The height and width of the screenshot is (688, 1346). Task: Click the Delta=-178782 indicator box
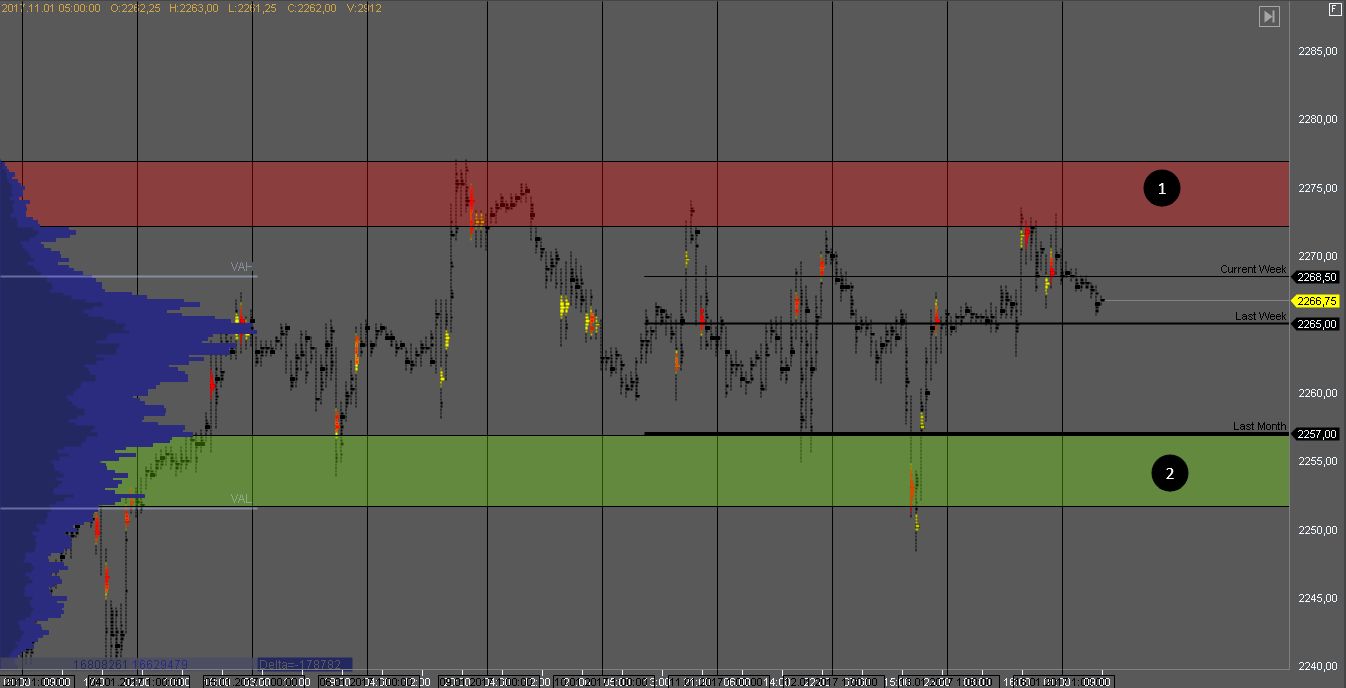(300, 664)
